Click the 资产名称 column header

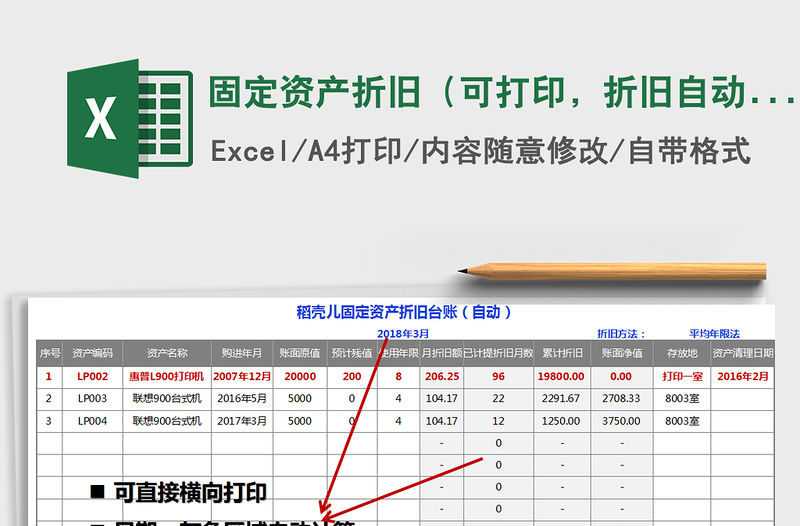[167, 353]
